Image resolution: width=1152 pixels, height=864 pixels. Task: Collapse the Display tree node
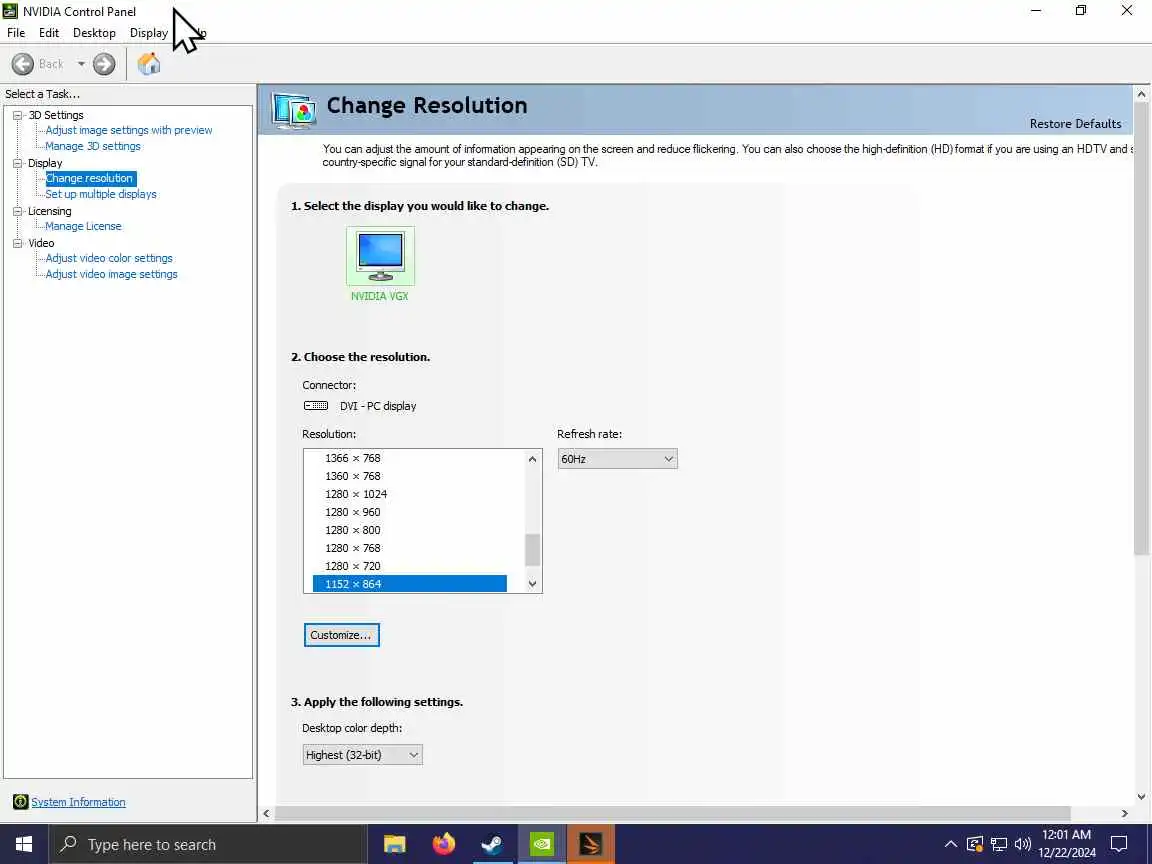click(x=18, y=163)
